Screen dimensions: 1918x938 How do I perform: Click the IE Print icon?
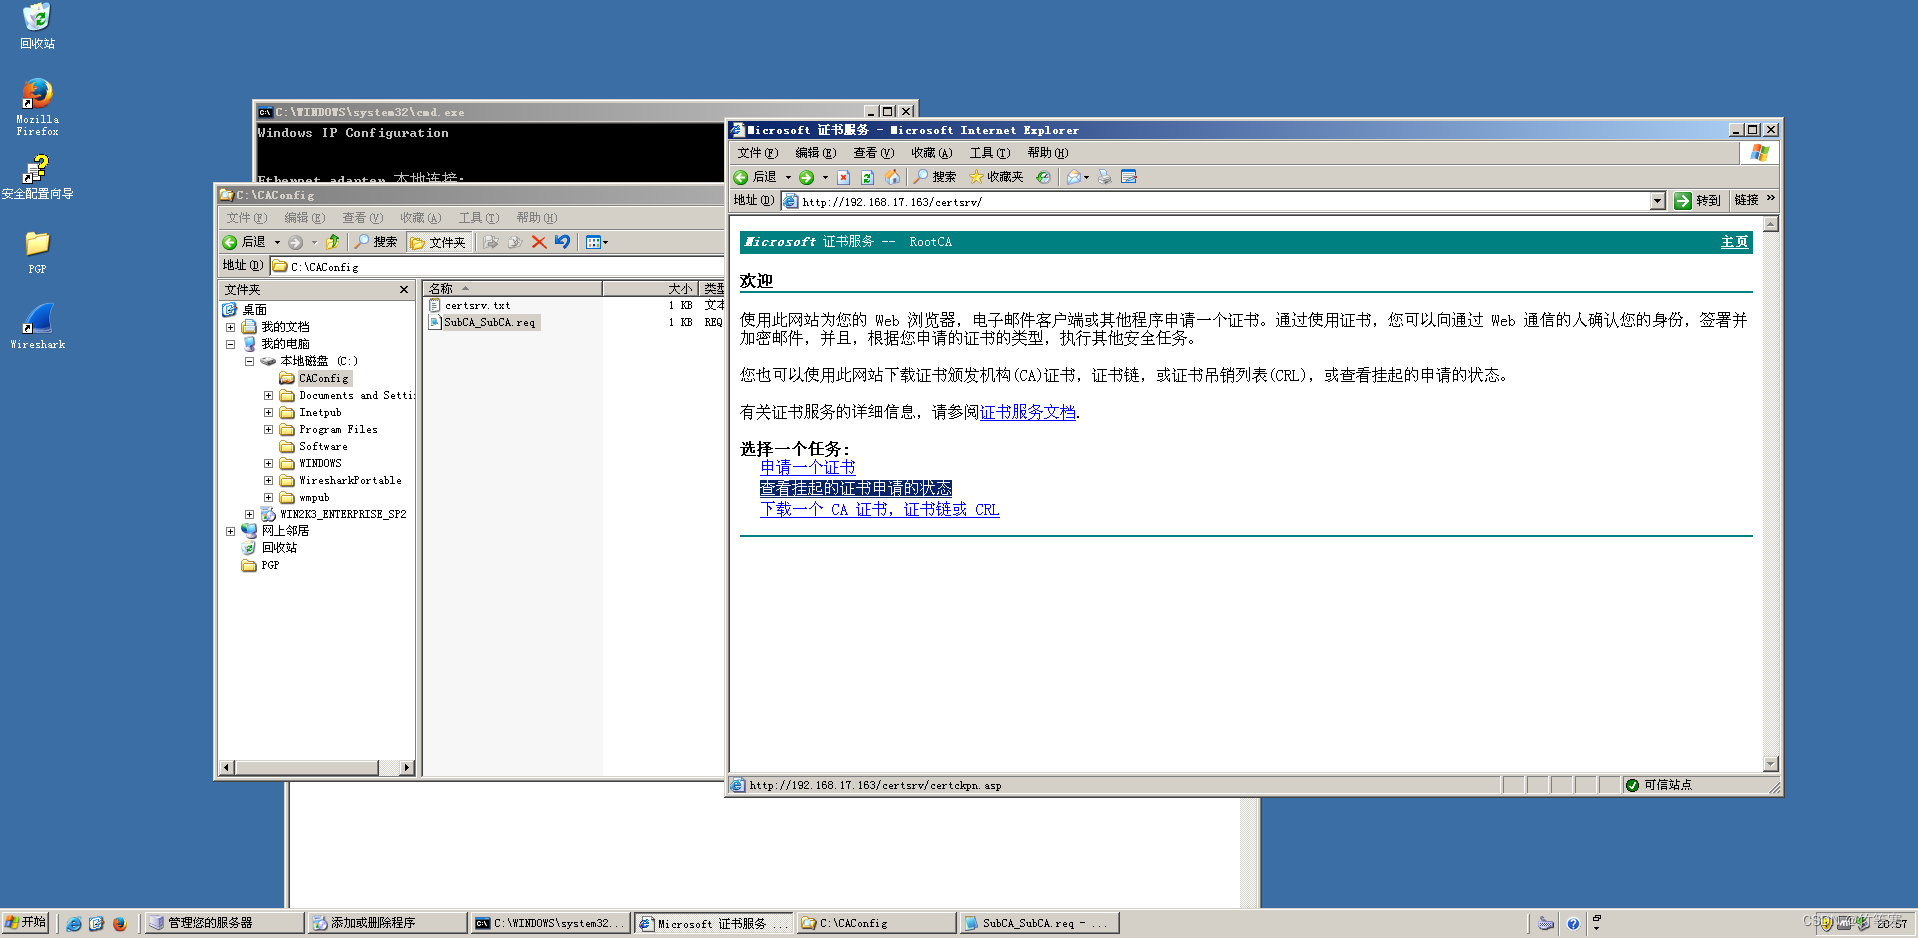coord(1104,177)
